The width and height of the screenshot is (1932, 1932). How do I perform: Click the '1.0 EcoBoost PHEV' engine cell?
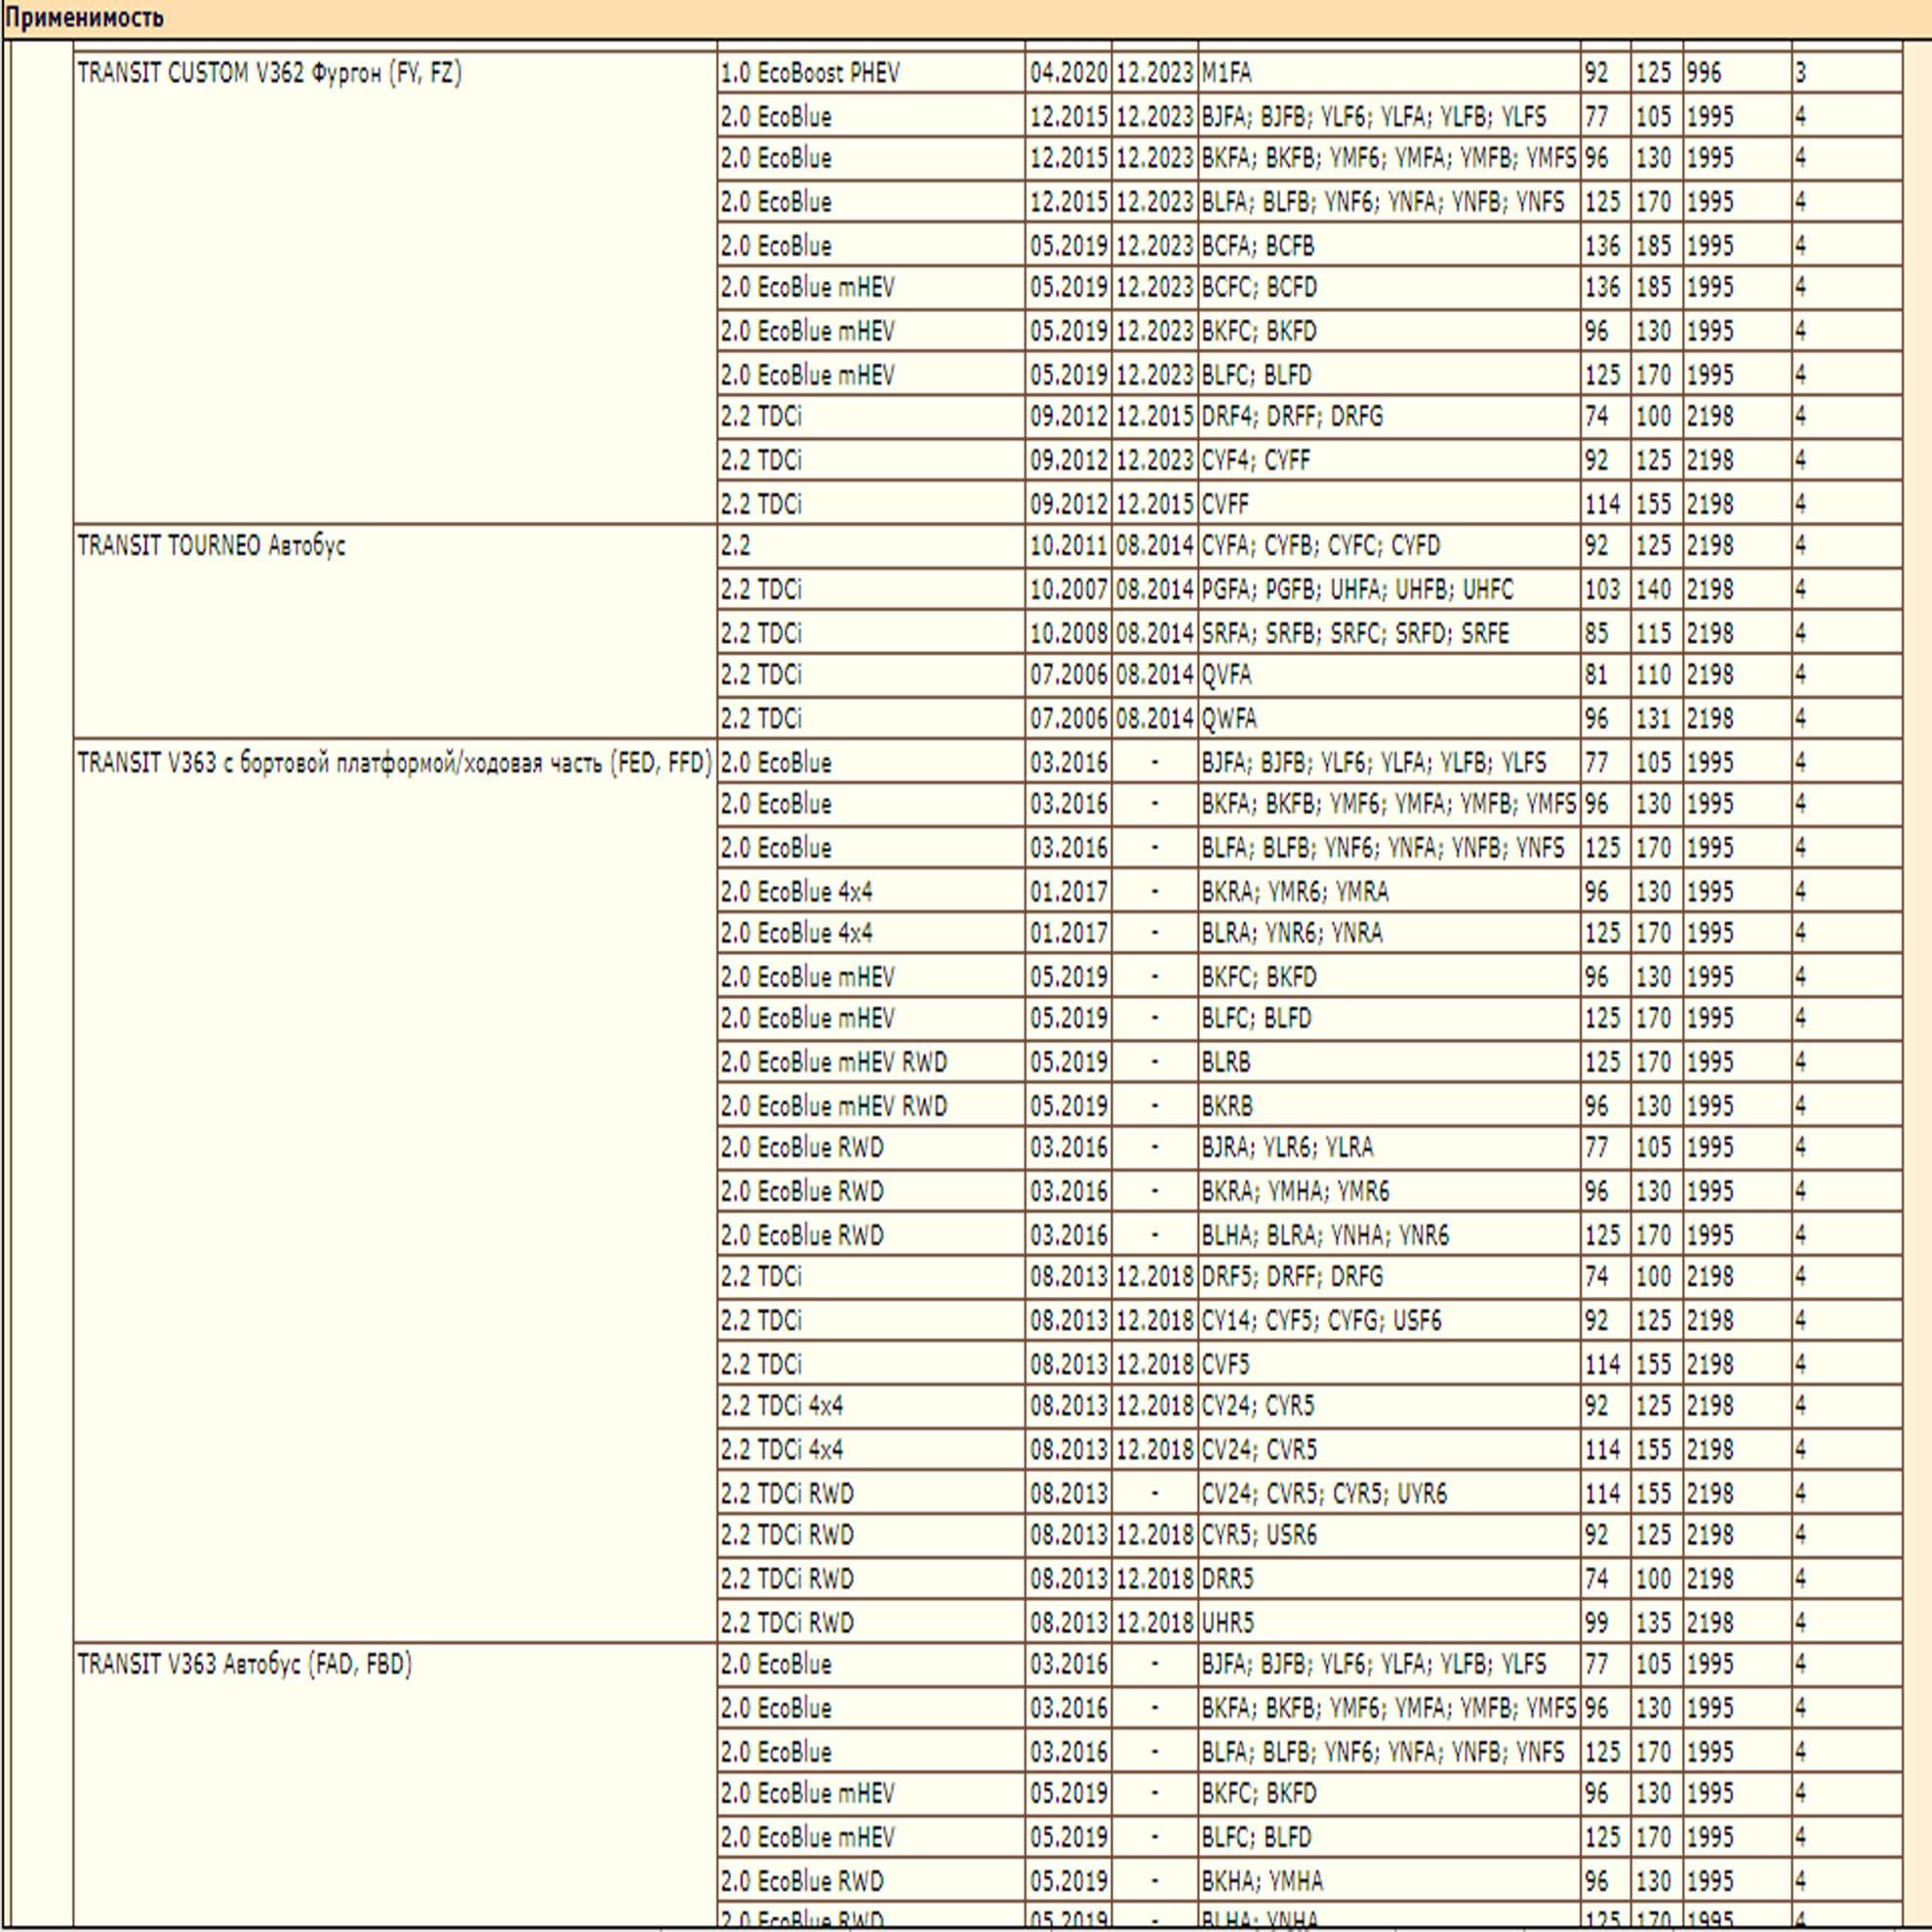(x=871, y=73)
